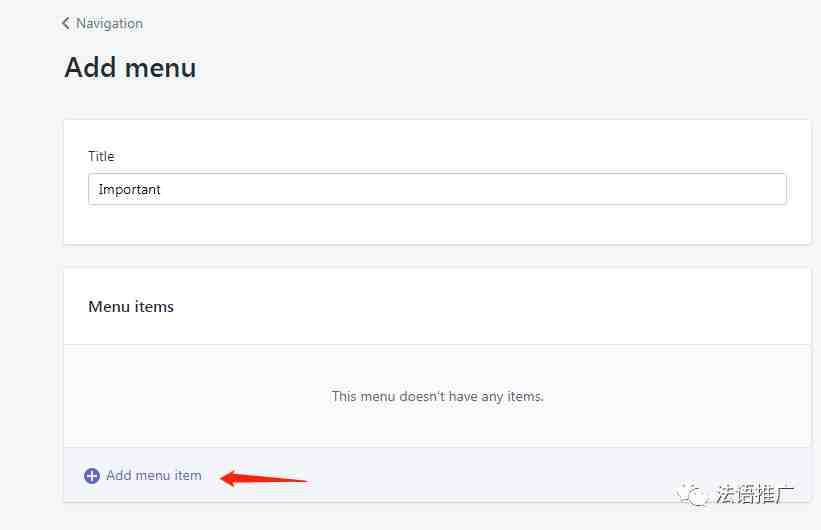Click the blank space right of the Menu items heading
Image resolution: width=821 pixels, height=530 pixels.
492,306
